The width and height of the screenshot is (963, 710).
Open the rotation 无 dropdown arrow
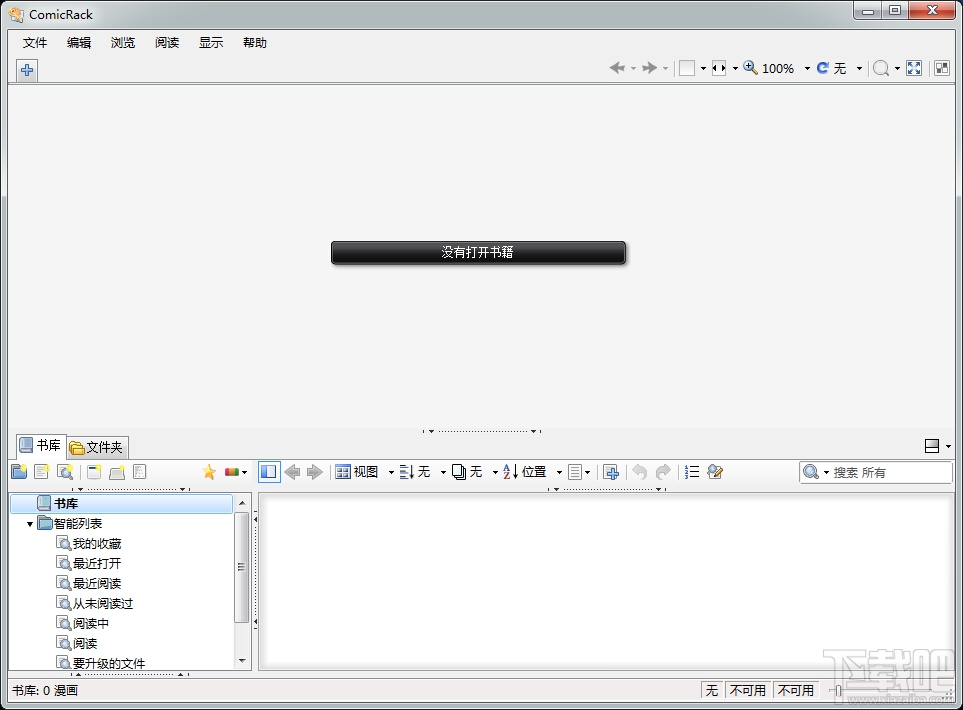tap(859, 69)
